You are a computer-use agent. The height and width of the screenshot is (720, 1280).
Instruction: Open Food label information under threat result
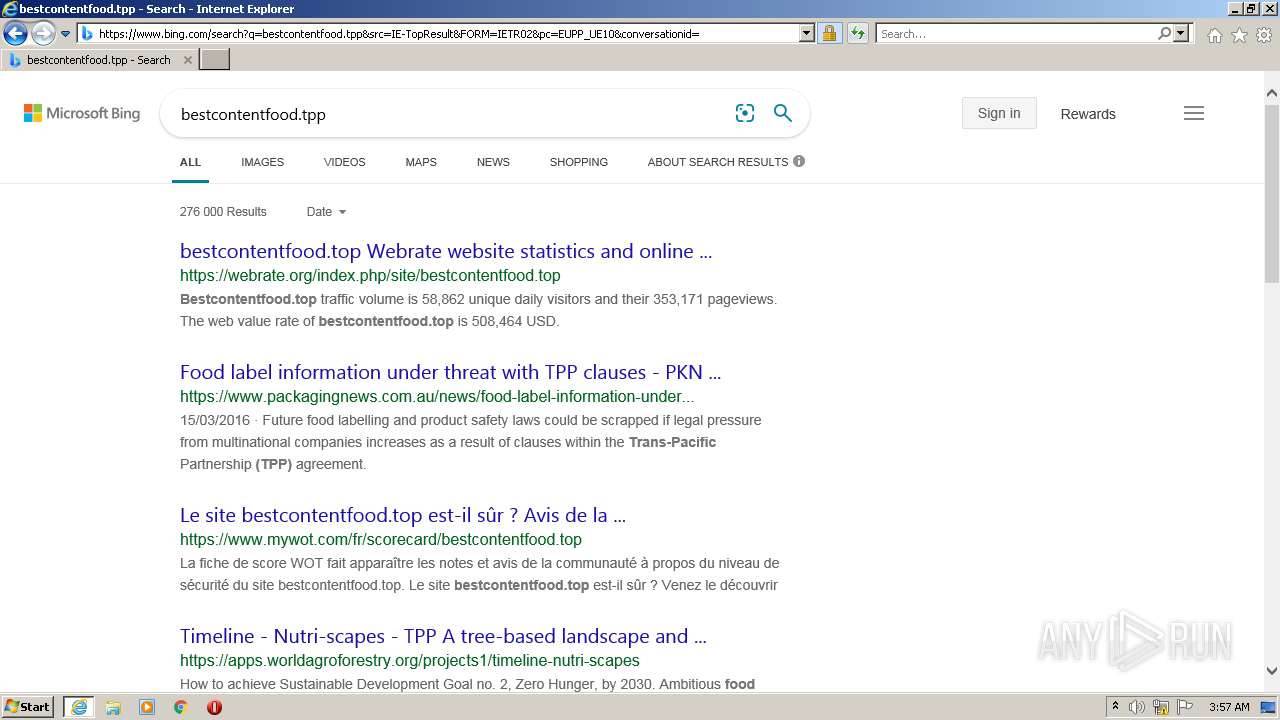450,372
